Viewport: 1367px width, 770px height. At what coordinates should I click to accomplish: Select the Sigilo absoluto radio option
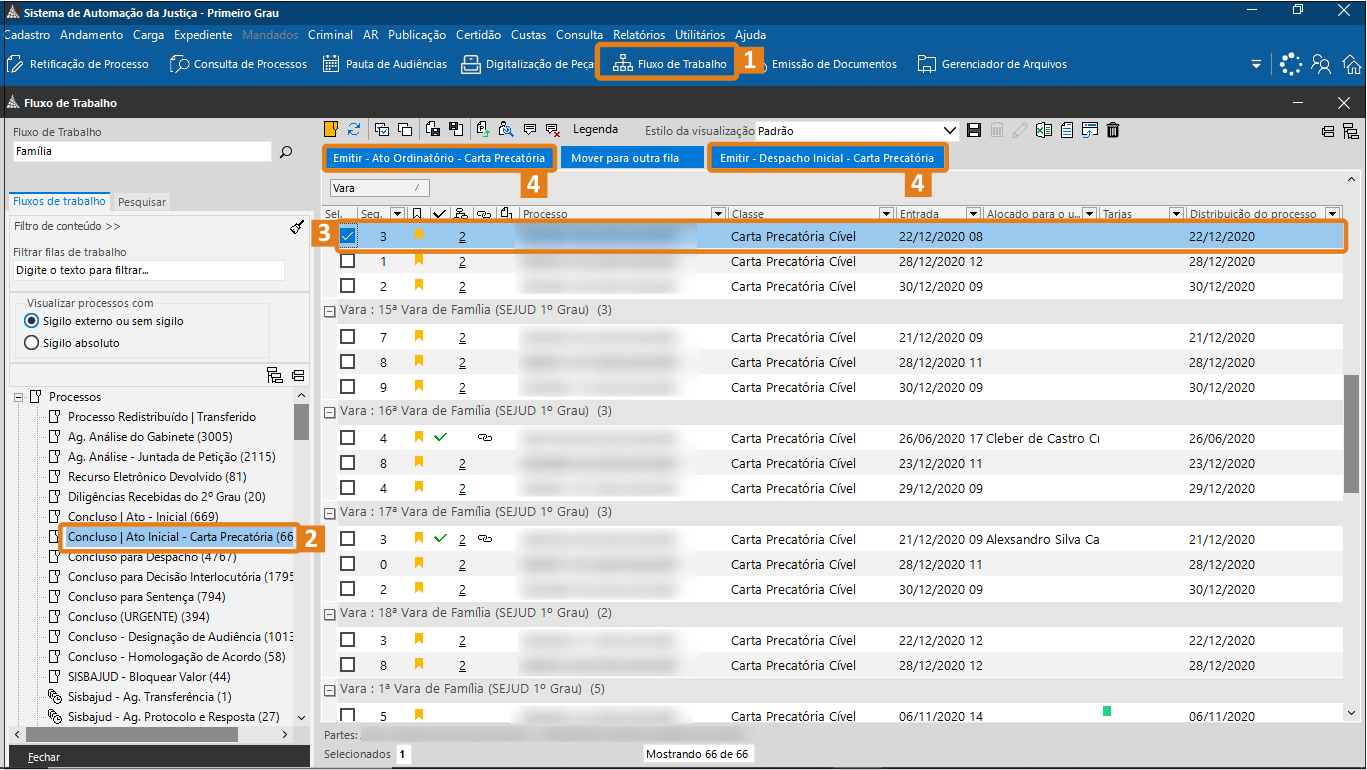click(31, 343)
